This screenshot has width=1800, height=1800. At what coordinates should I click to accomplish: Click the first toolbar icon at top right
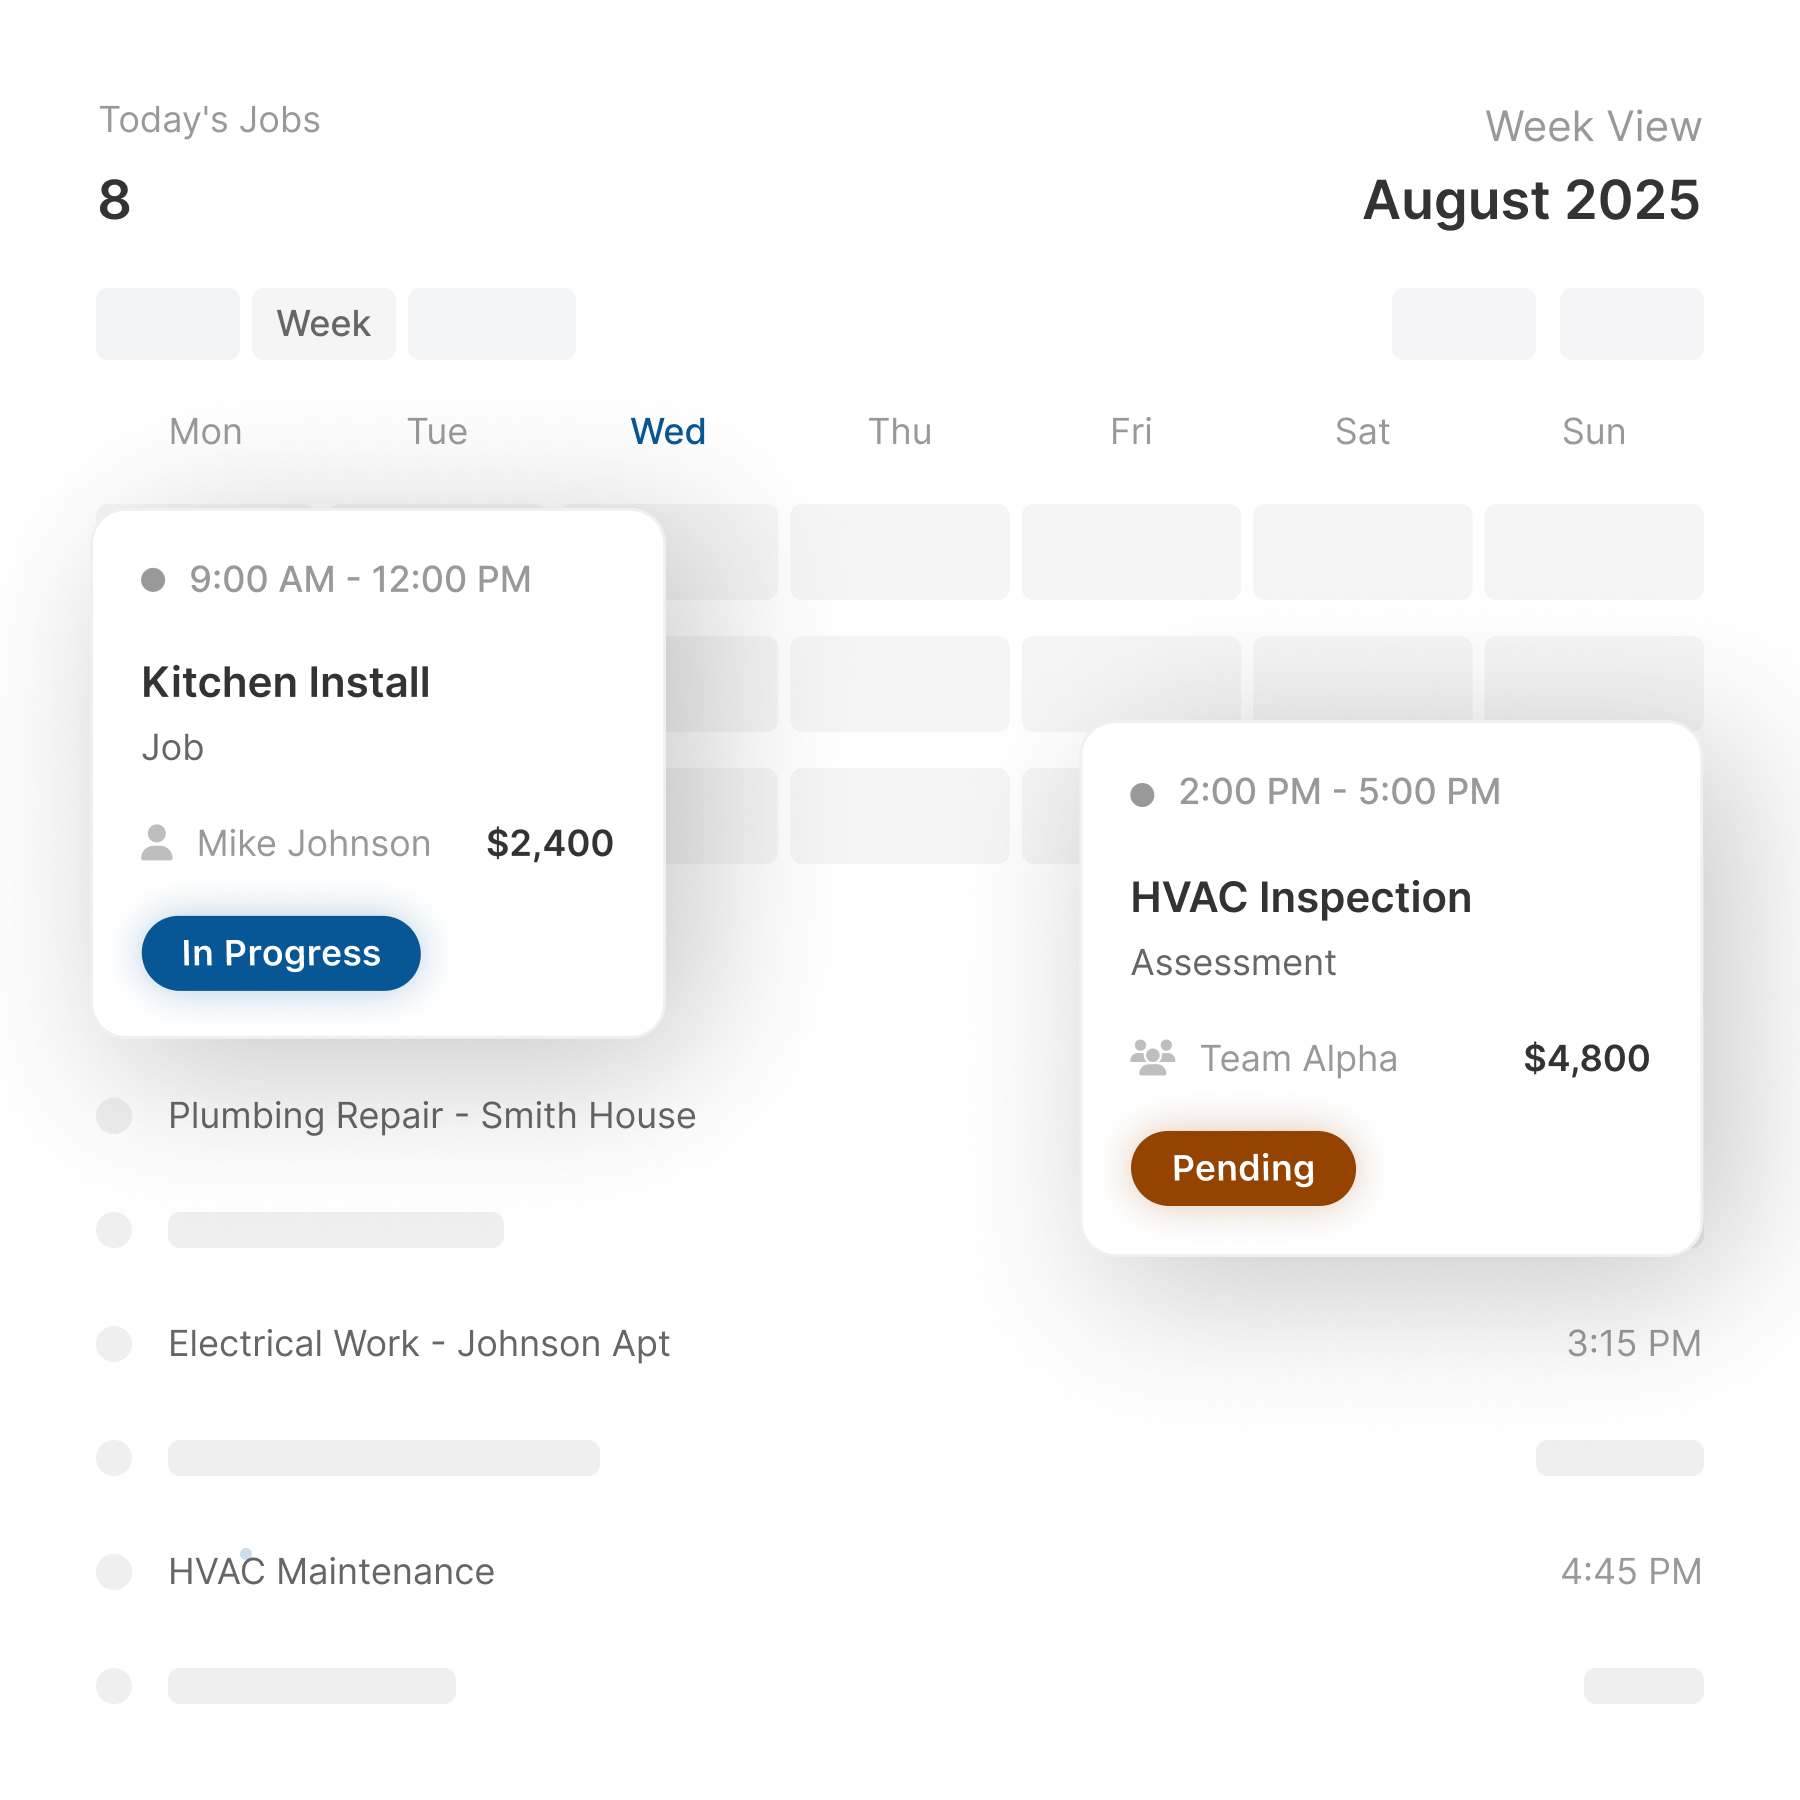click(x=1463, y=323)
